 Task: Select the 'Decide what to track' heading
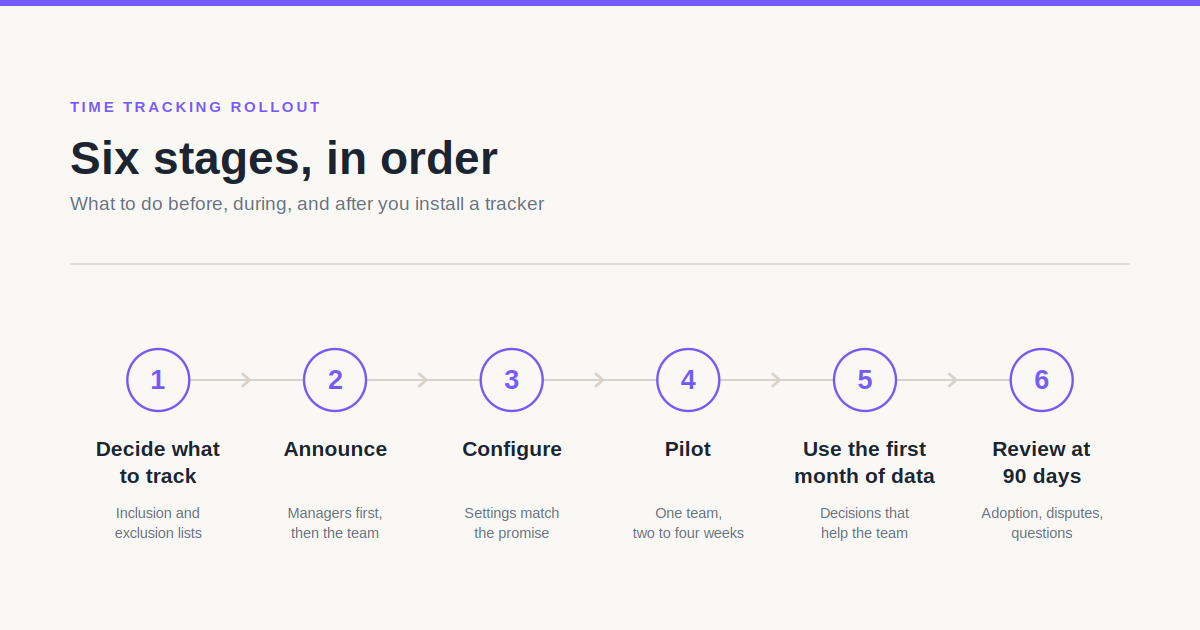click(x=158, y=462)
